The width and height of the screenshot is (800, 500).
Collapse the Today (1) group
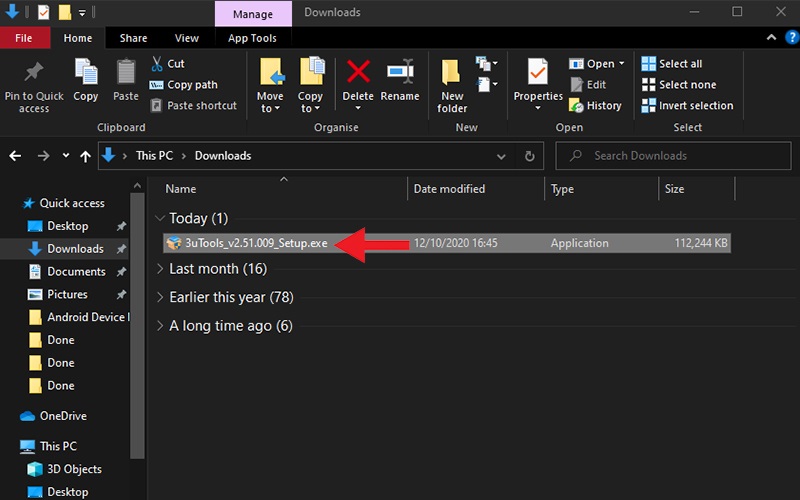160,218
